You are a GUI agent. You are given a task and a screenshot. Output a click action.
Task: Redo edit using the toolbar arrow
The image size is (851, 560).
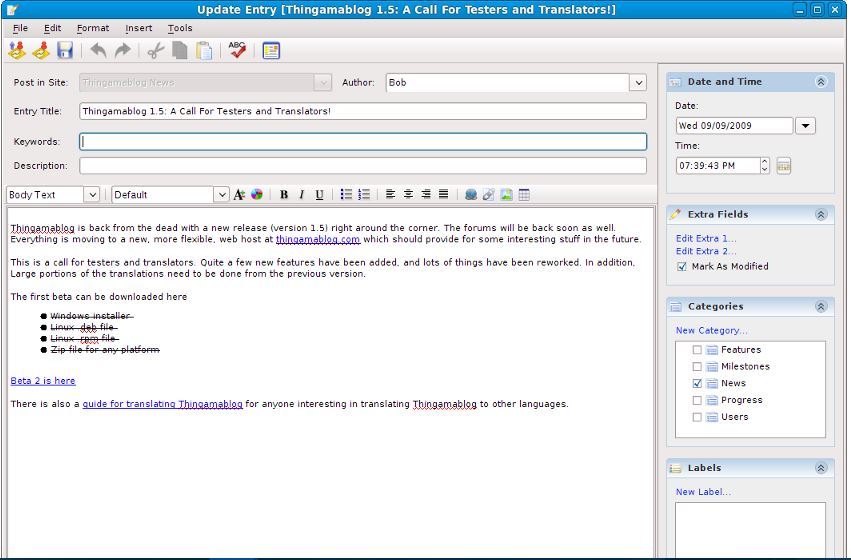click(x=123, y=50)
